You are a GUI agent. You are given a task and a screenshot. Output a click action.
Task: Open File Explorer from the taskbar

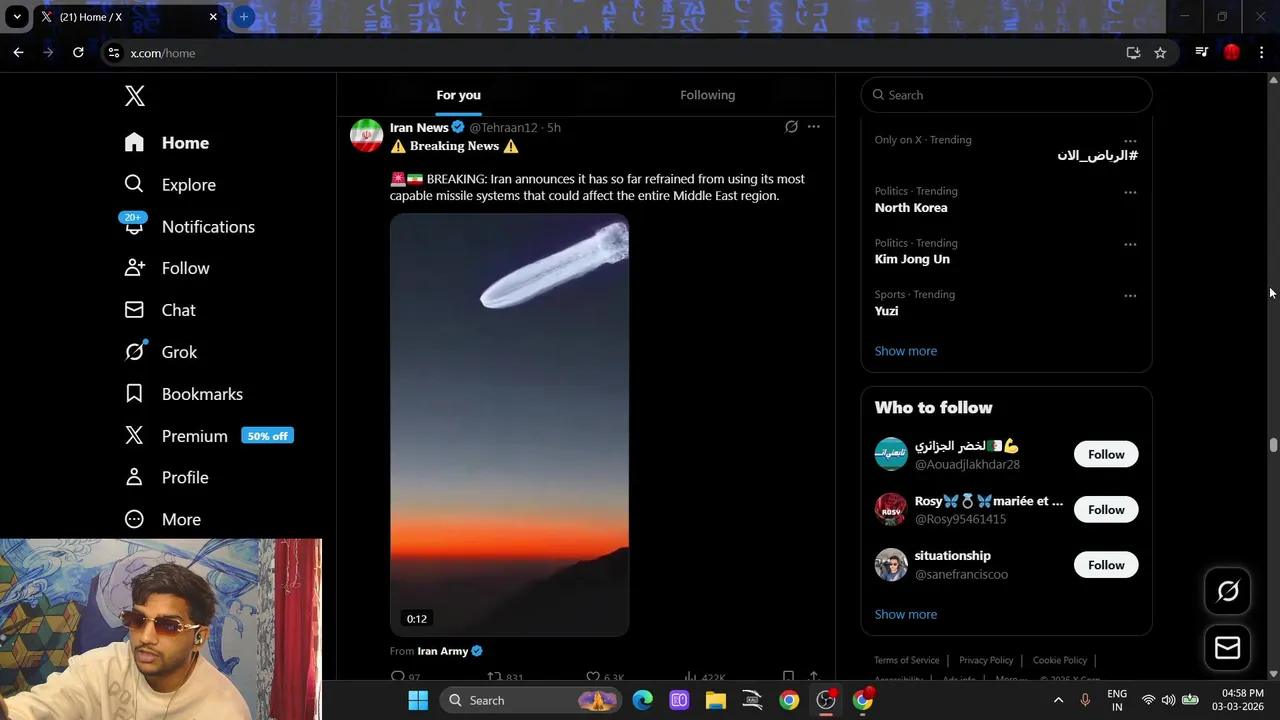pyautogui.click(x=715, y=700)
